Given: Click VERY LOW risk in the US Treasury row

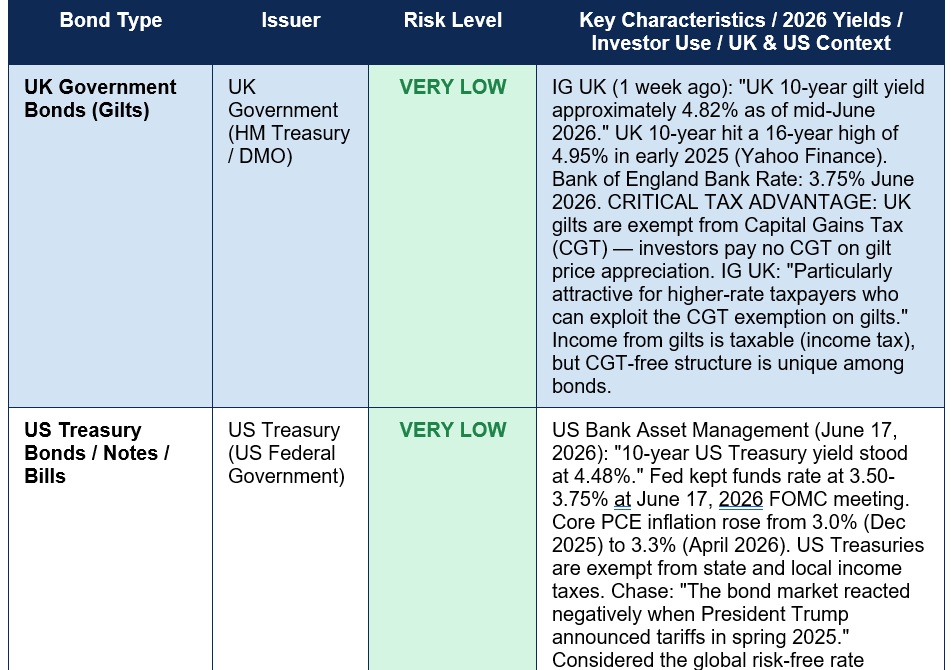Looking at the screenshot, I should [x=452, y=430].
